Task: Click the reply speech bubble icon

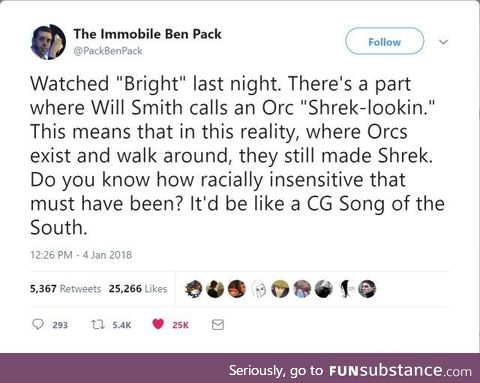Action: coord(38,324)
